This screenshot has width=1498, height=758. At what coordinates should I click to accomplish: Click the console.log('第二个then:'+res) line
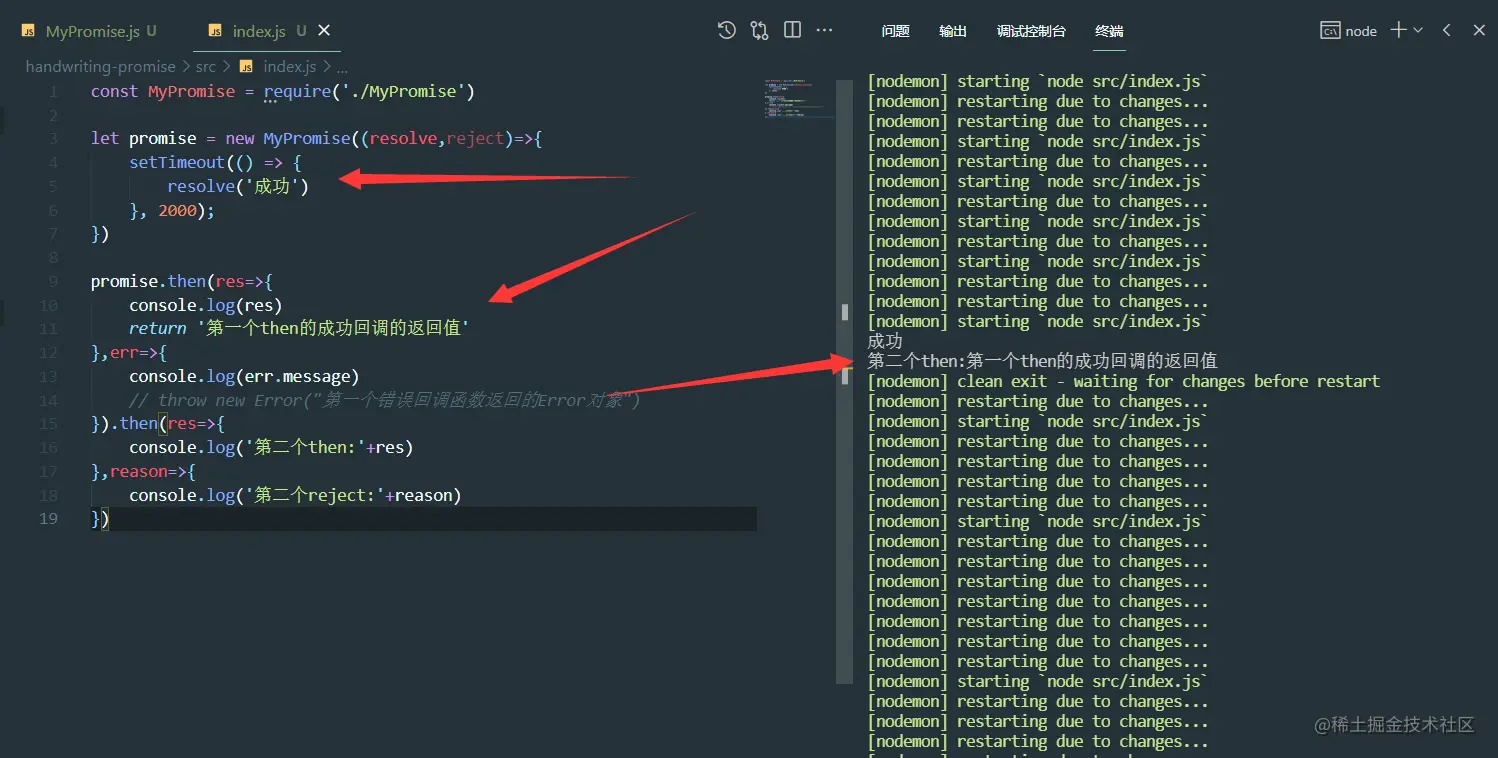[x=271, y=447]
